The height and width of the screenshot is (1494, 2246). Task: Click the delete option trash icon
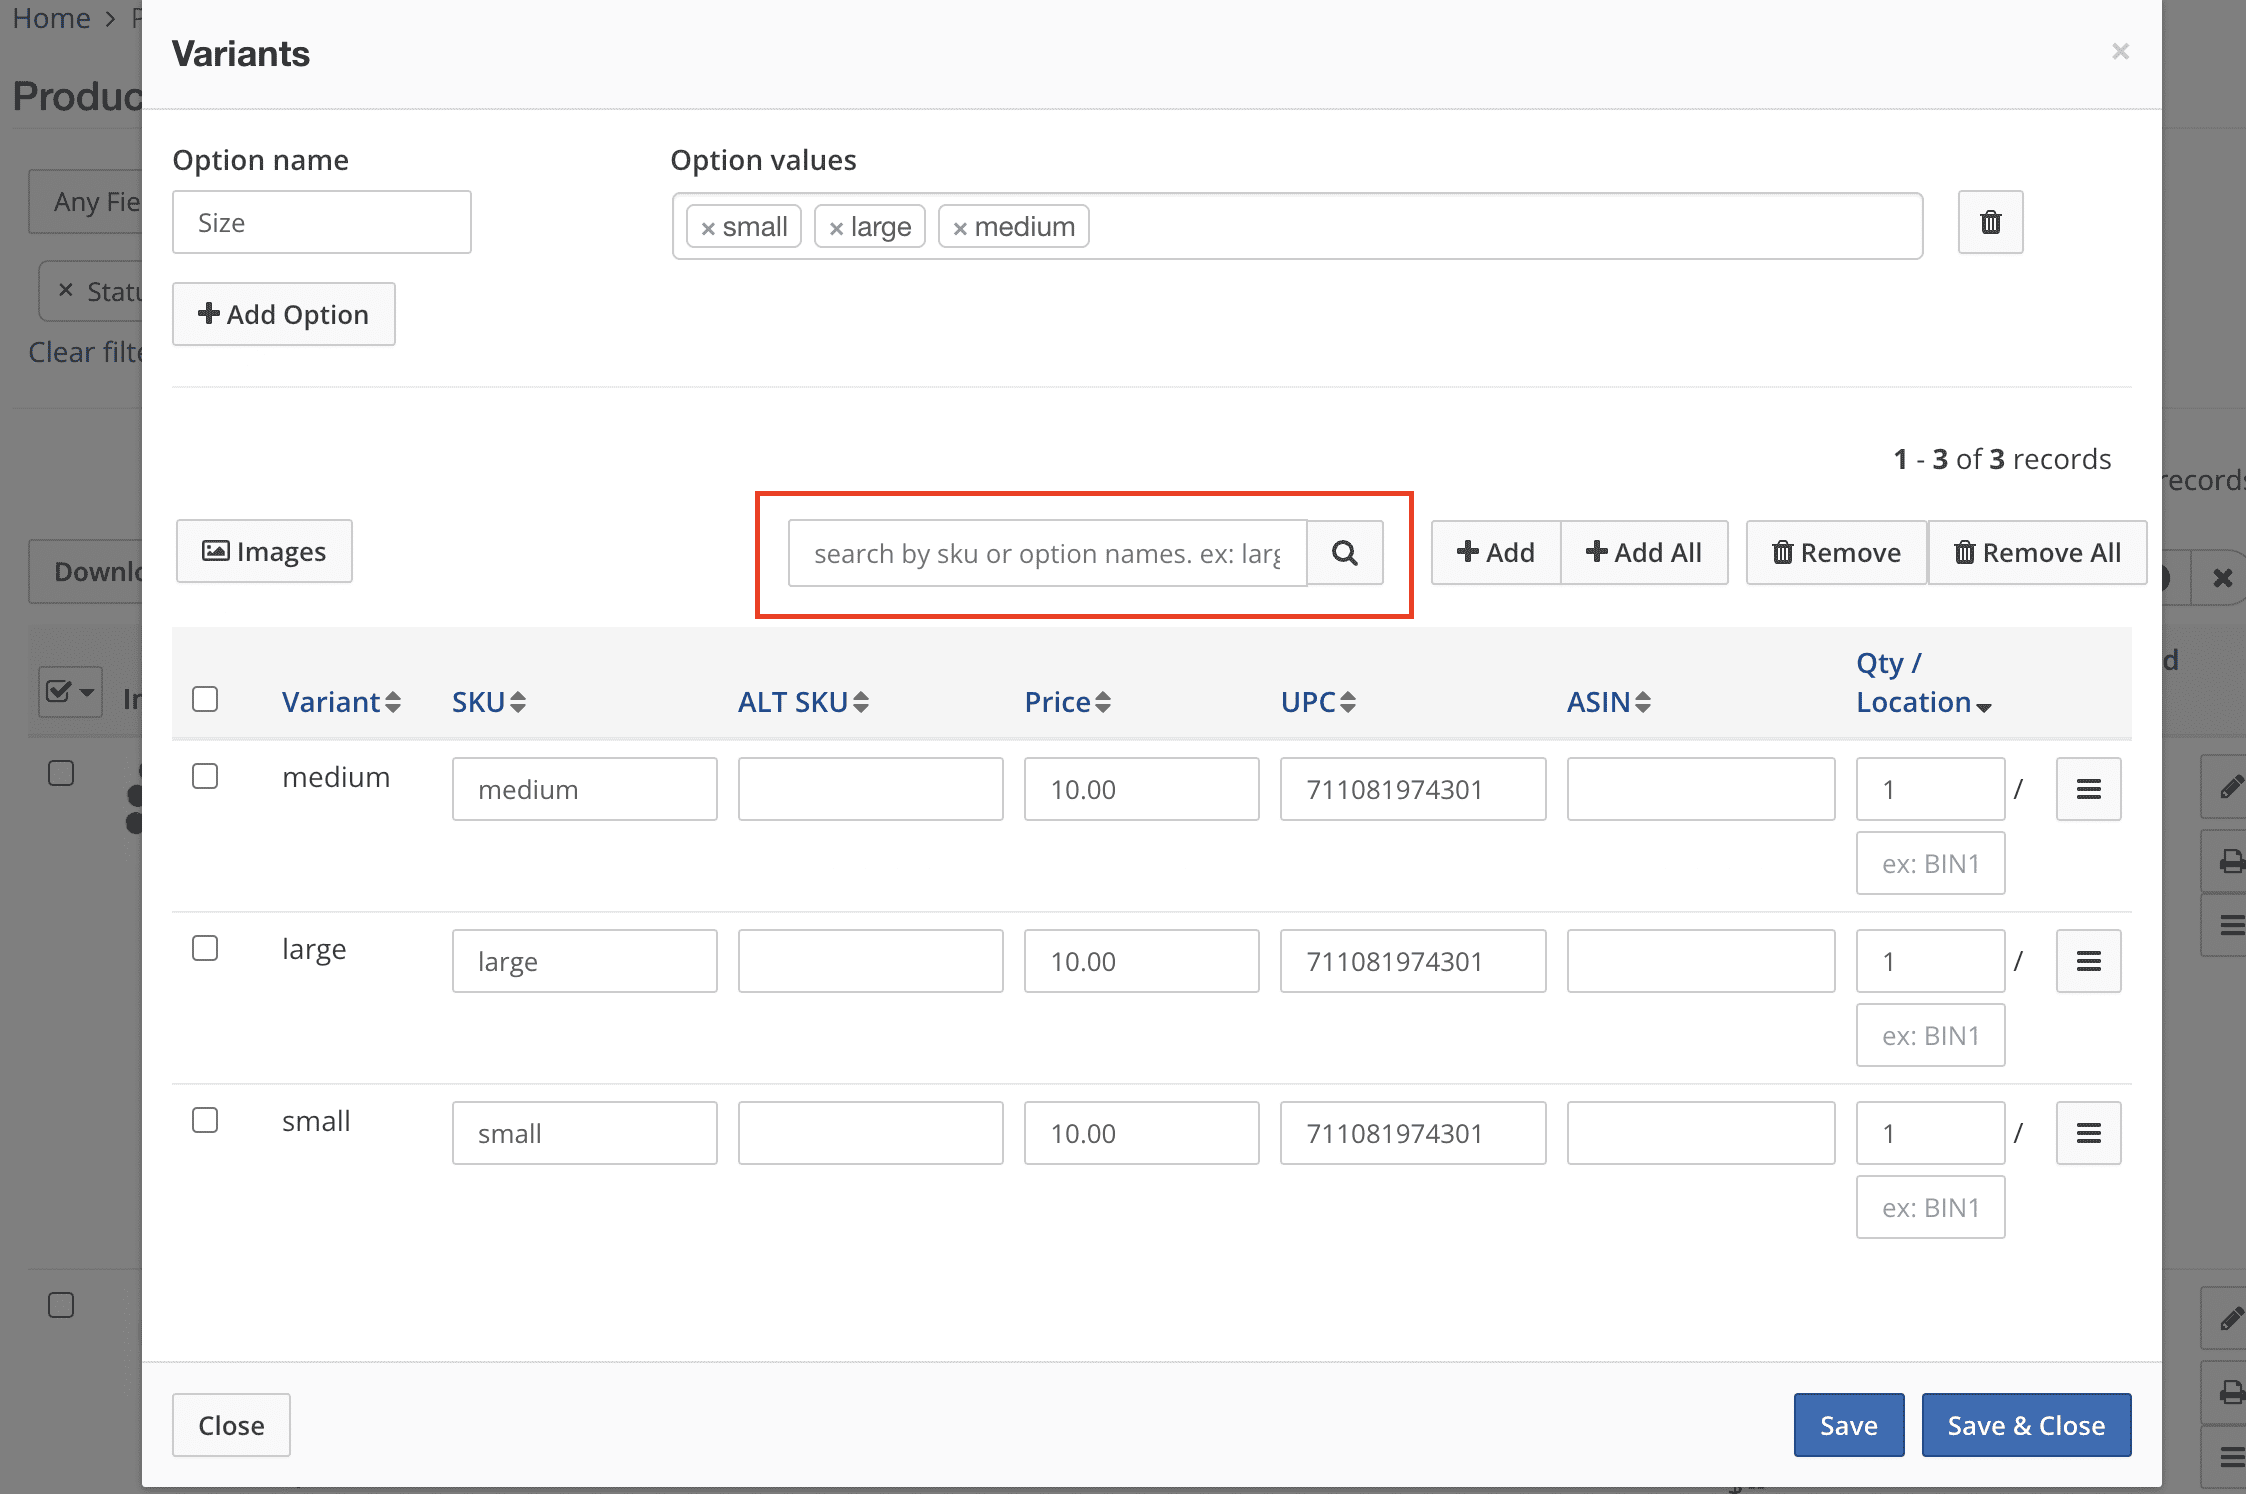pyautogui.click(x=1989, y=222)
